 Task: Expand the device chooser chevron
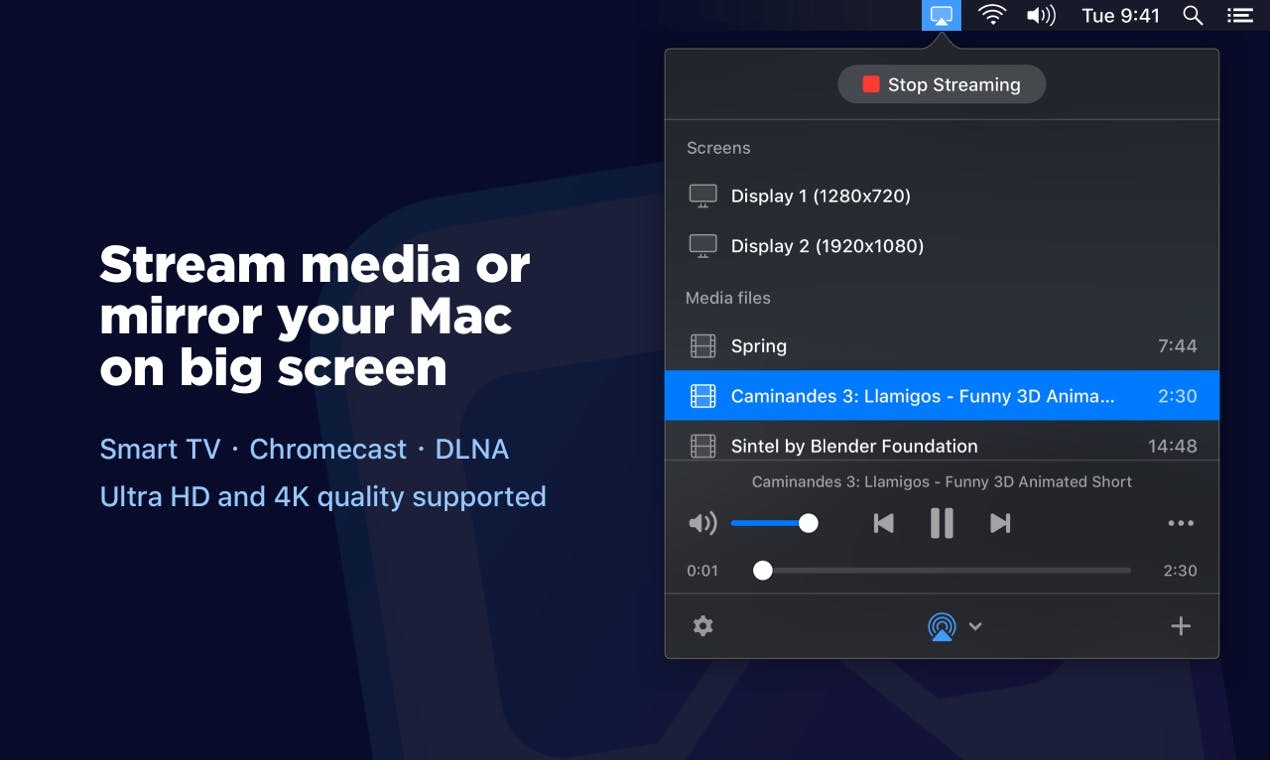975,627
